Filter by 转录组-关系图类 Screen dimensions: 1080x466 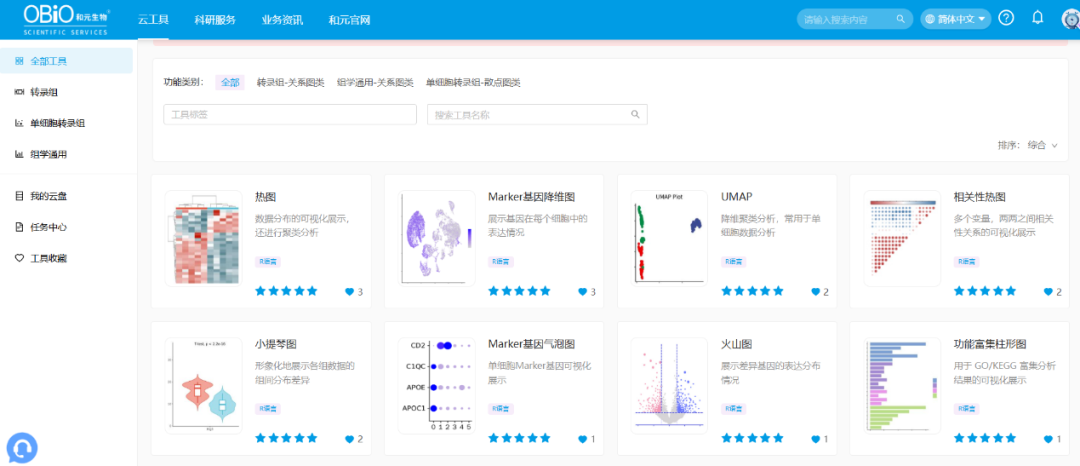click(x=291, y=83)
